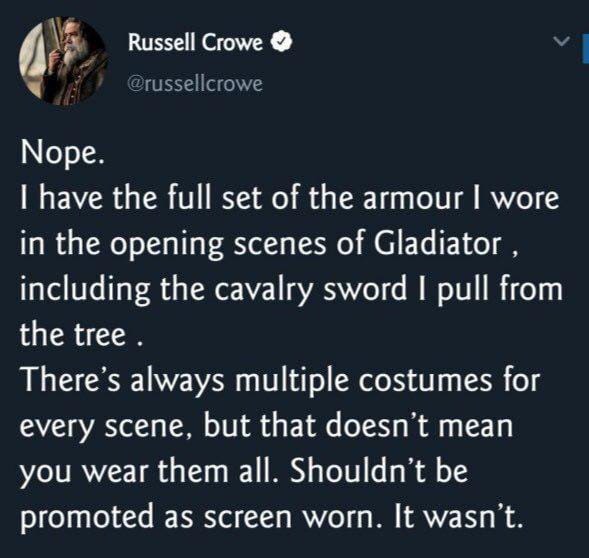589x558 pixels.
Task: Click the Russell Crowe display name
Action: point(195,42)
